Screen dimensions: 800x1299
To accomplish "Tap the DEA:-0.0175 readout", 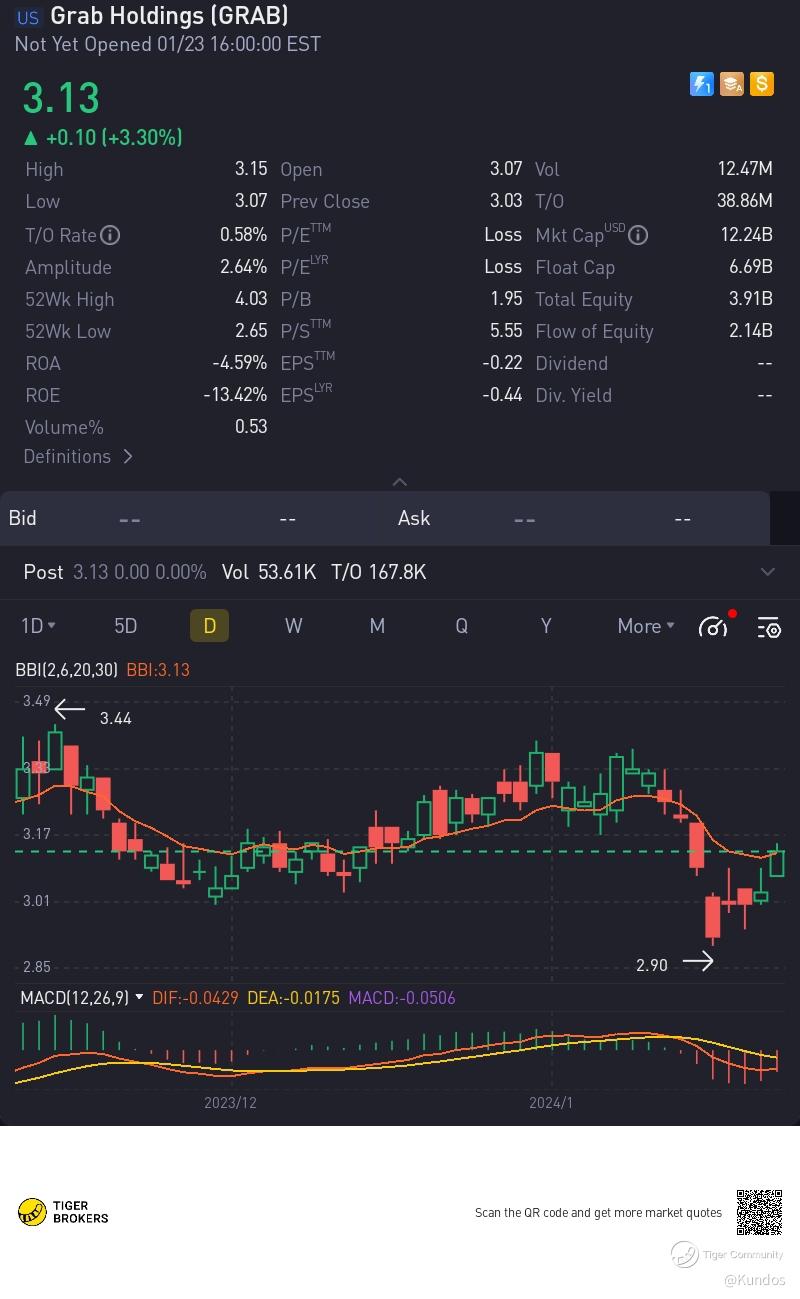I will pos(293,997).
